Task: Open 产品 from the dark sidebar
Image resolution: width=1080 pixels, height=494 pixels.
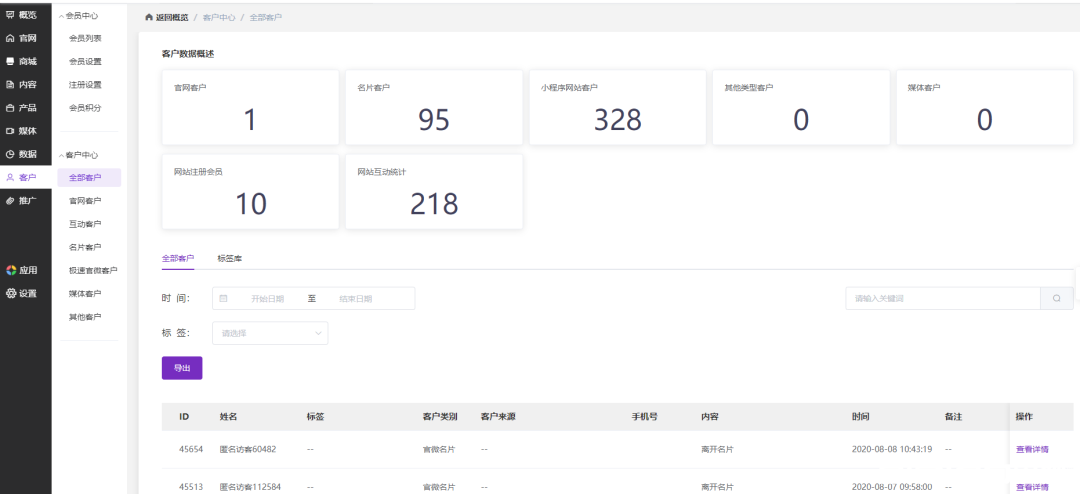Action: [21, 107]
